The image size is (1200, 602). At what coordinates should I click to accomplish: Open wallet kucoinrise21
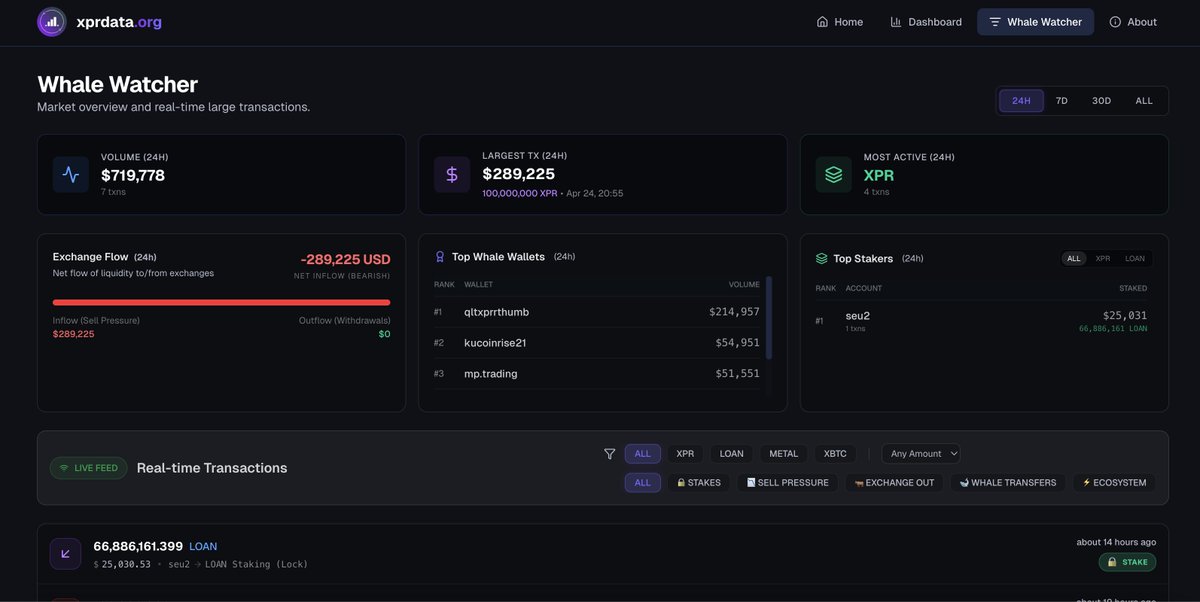pyautogui.click(x=495, y=343)
